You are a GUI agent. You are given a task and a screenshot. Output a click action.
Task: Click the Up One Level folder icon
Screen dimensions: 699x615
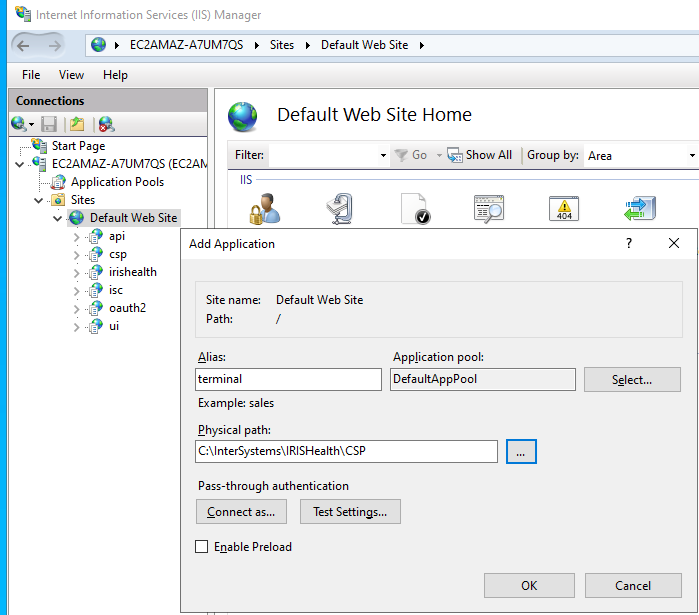pos(77,124)
